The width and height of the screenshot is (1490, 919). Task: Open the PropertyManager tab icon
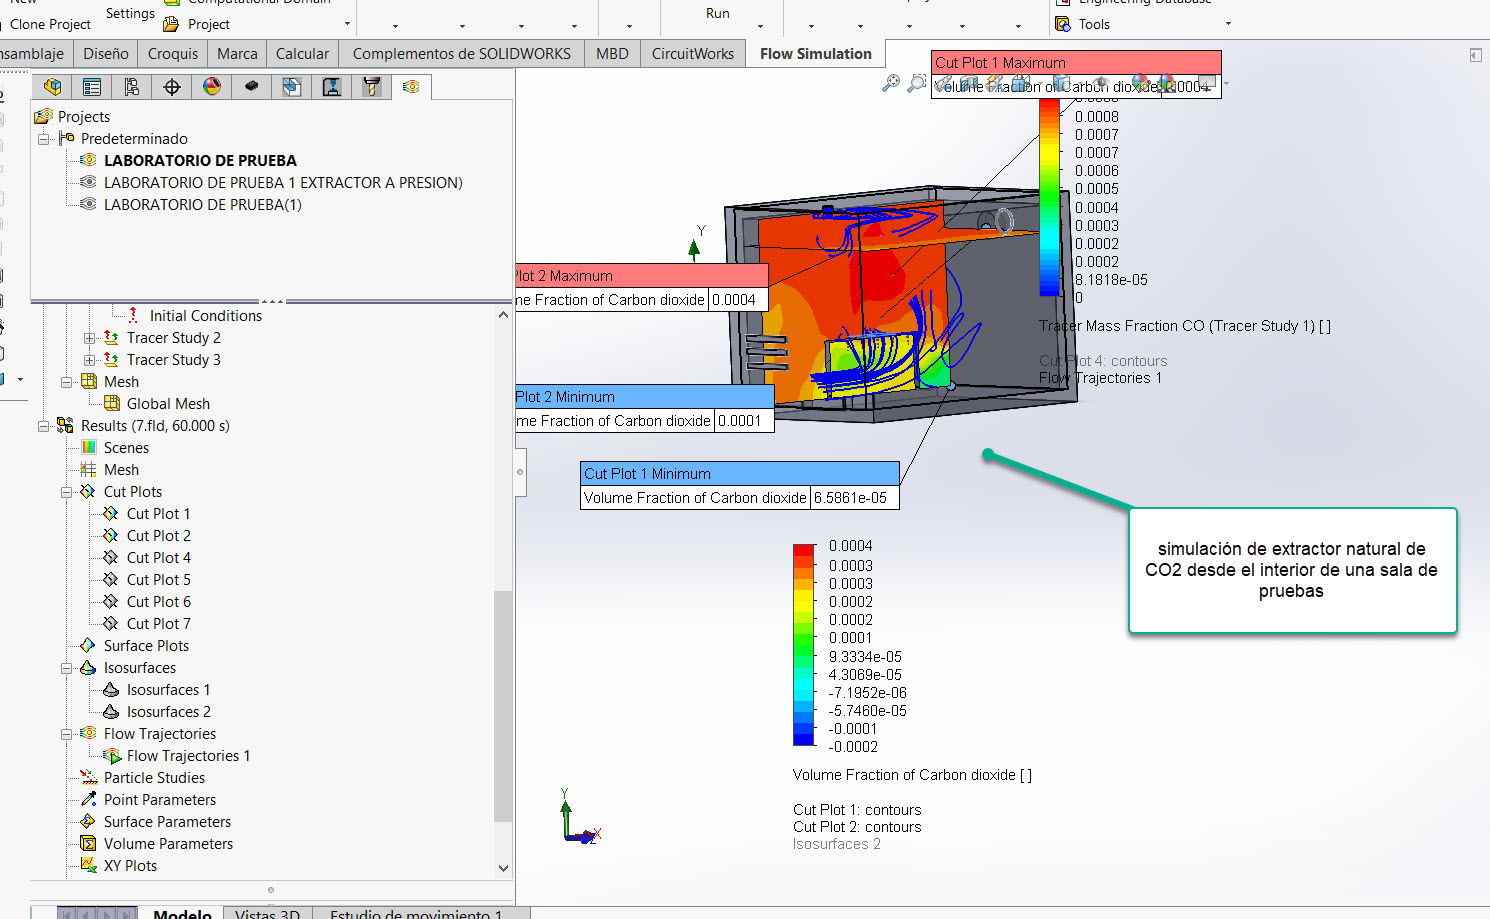click(x=92, y=87)
